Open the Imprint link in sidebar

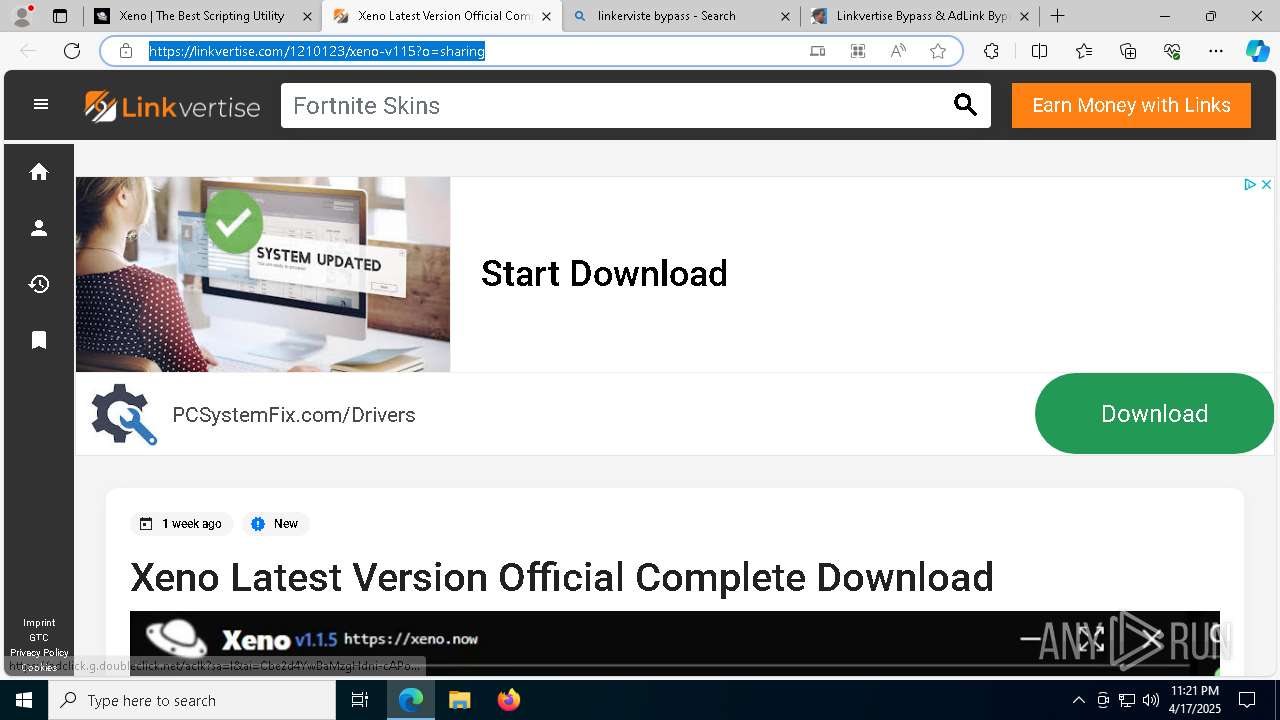coord(39,623)
